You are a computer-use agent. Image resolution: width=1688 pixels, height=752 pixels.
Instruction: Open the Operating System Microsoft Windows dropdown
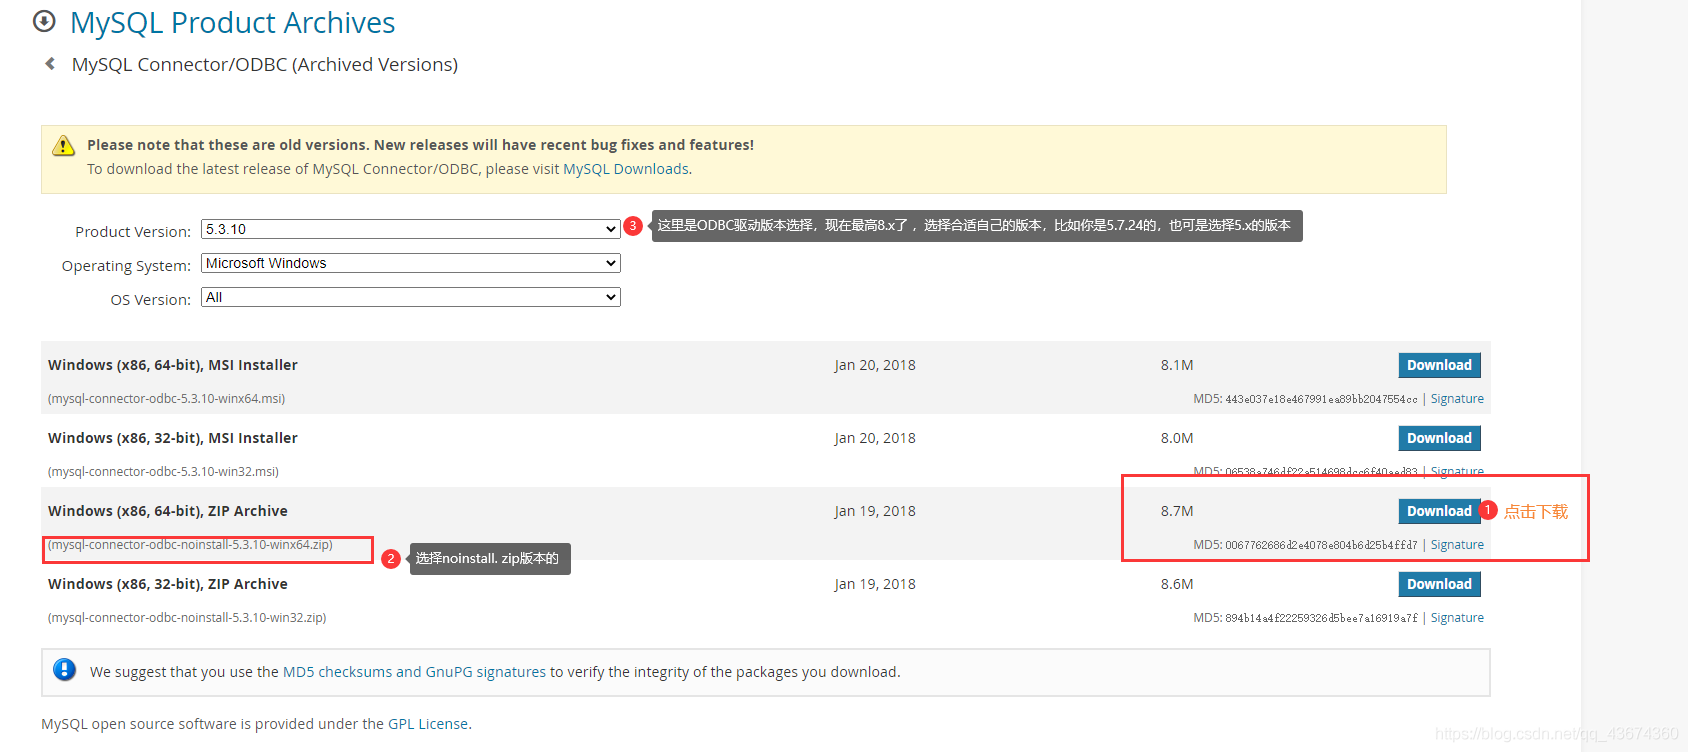[411, 263]
